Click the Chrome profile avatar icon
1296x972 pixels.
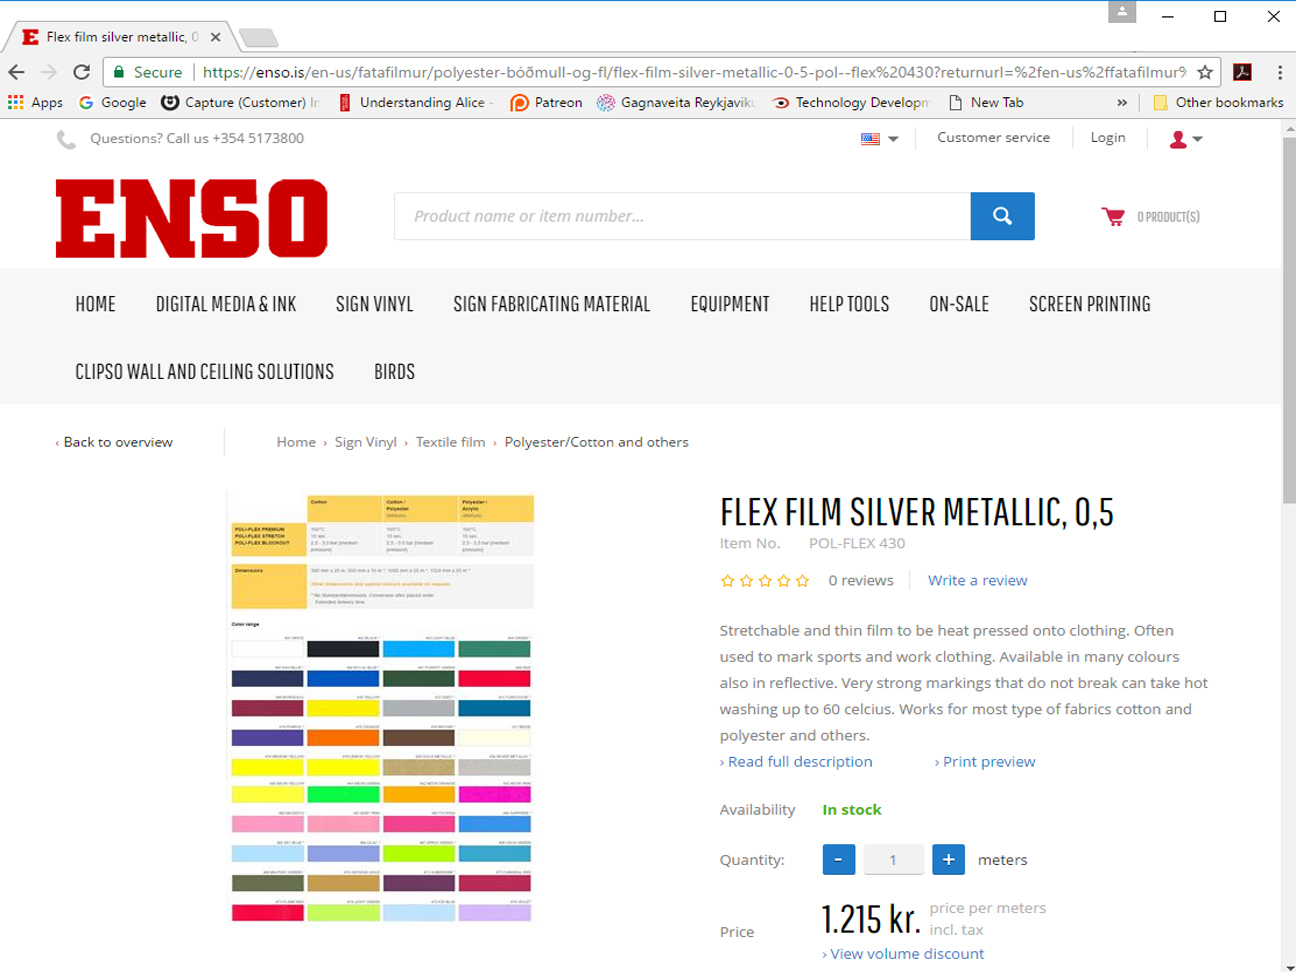click(x=1122, y=12)
